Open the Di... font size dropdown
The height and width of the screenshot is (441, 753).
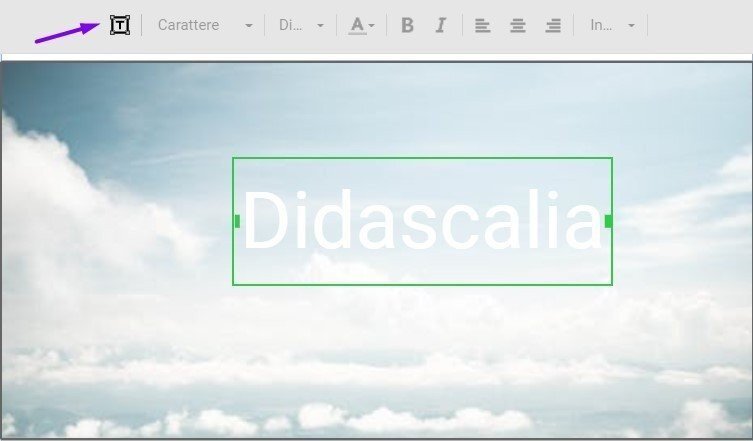tap(301, 25)
